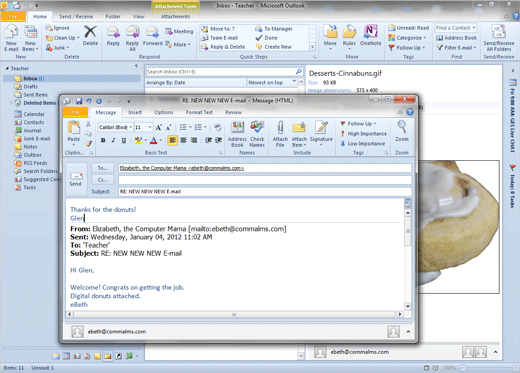Toggle High Importance tag on message
This screenshot has width=520, height=373.
point(363,134)
